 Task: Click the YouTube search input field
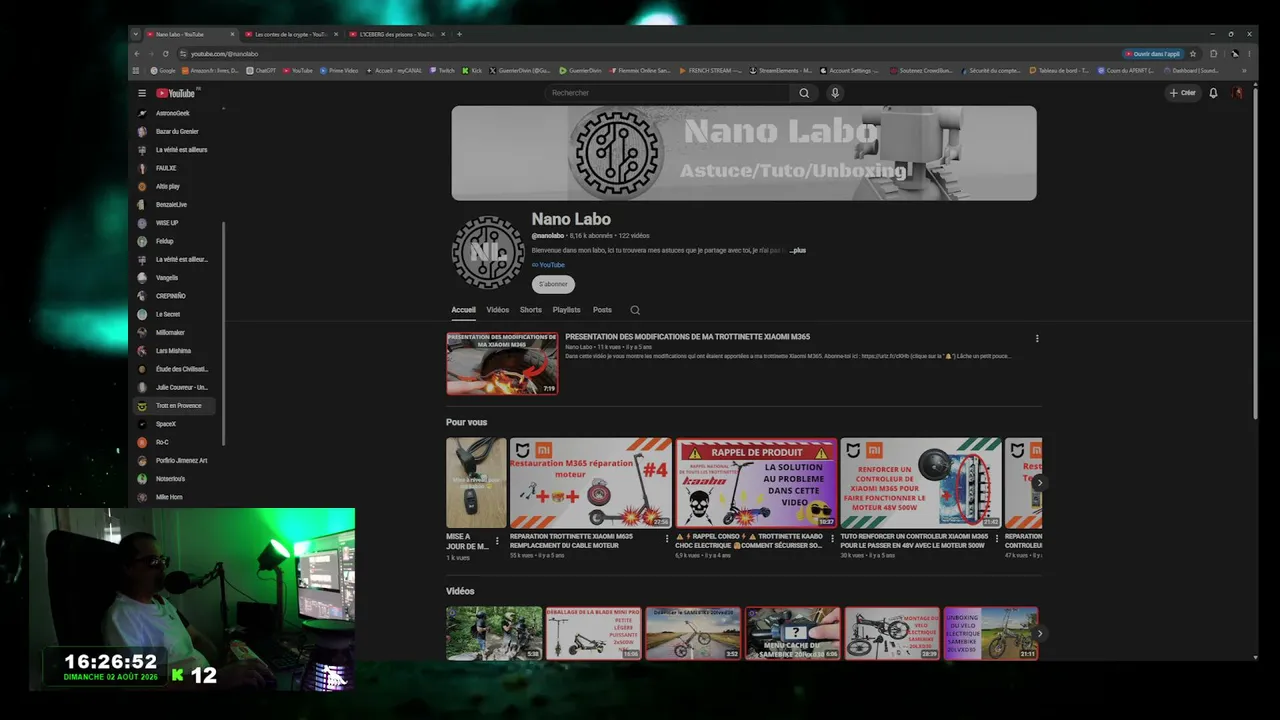point(668,93)
